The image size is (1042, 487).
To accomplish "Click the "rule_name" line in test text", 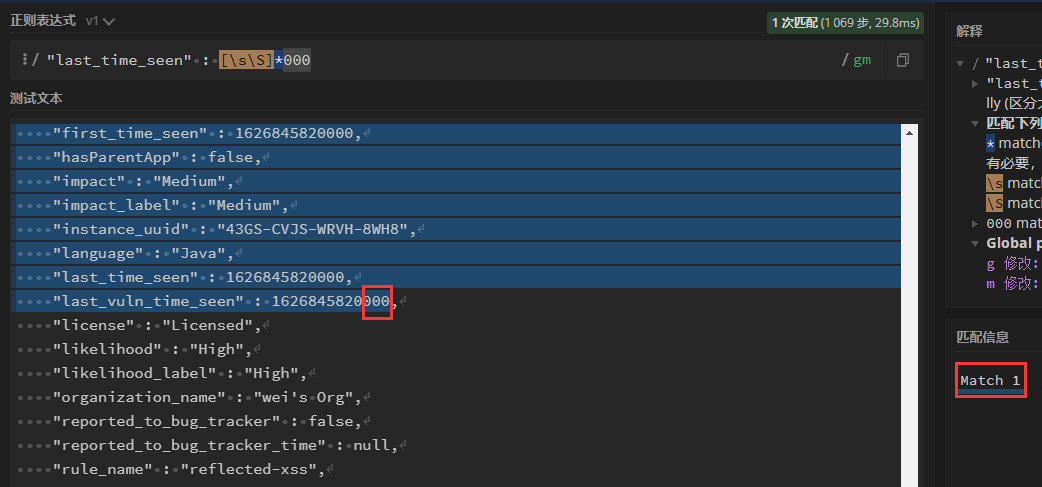I will [190, 469].
